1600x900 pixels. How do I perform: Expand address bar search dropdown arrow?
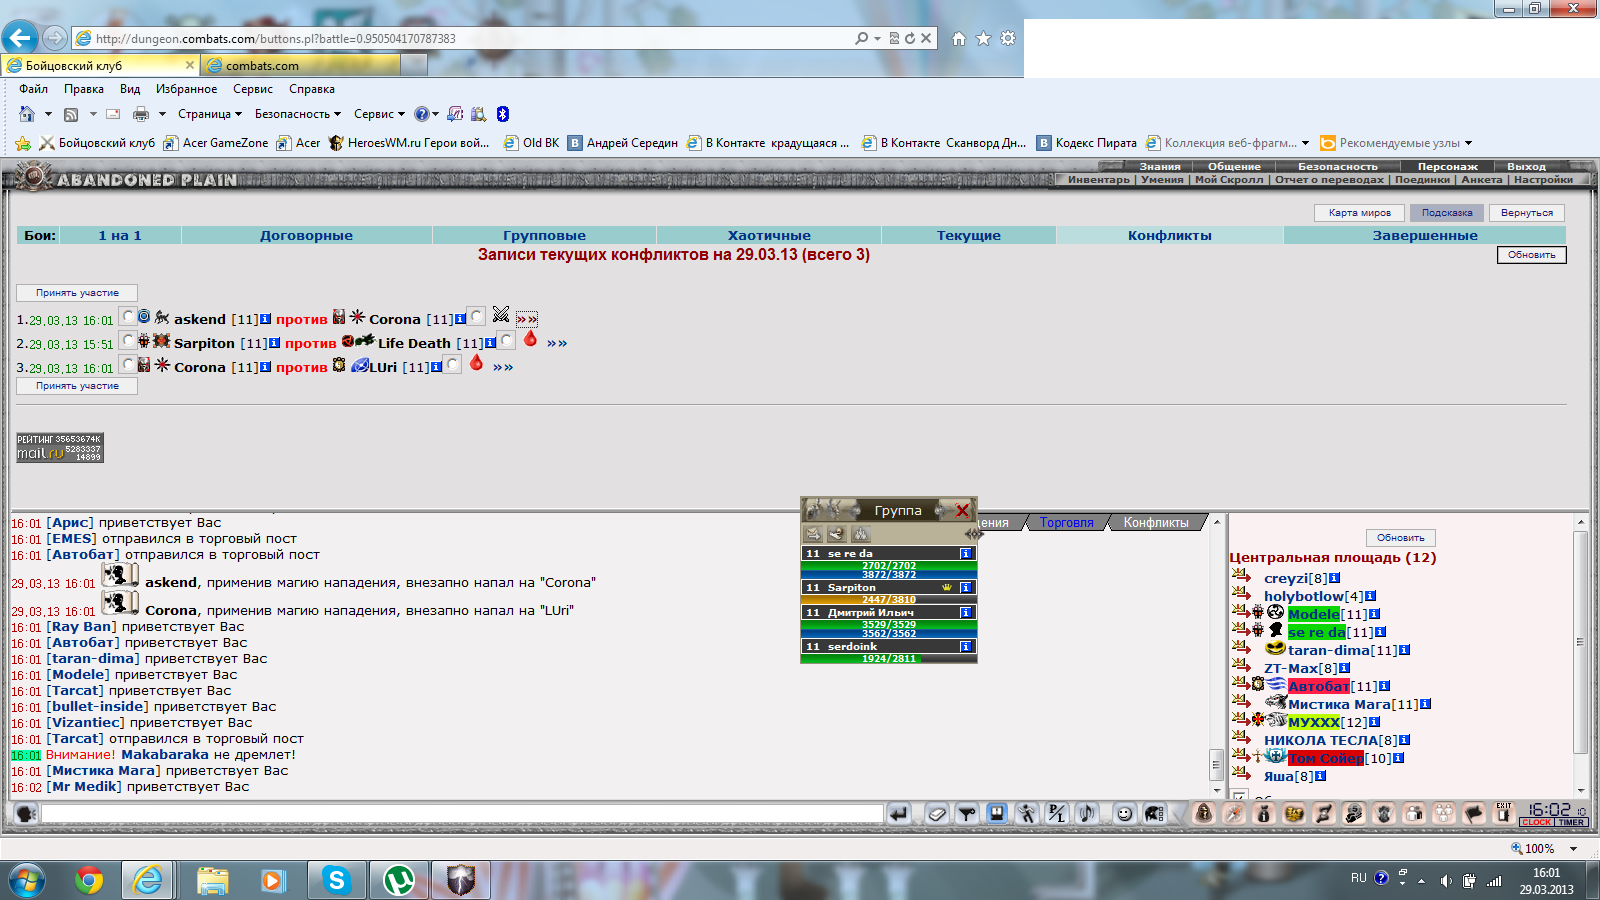tap(877, 39)
